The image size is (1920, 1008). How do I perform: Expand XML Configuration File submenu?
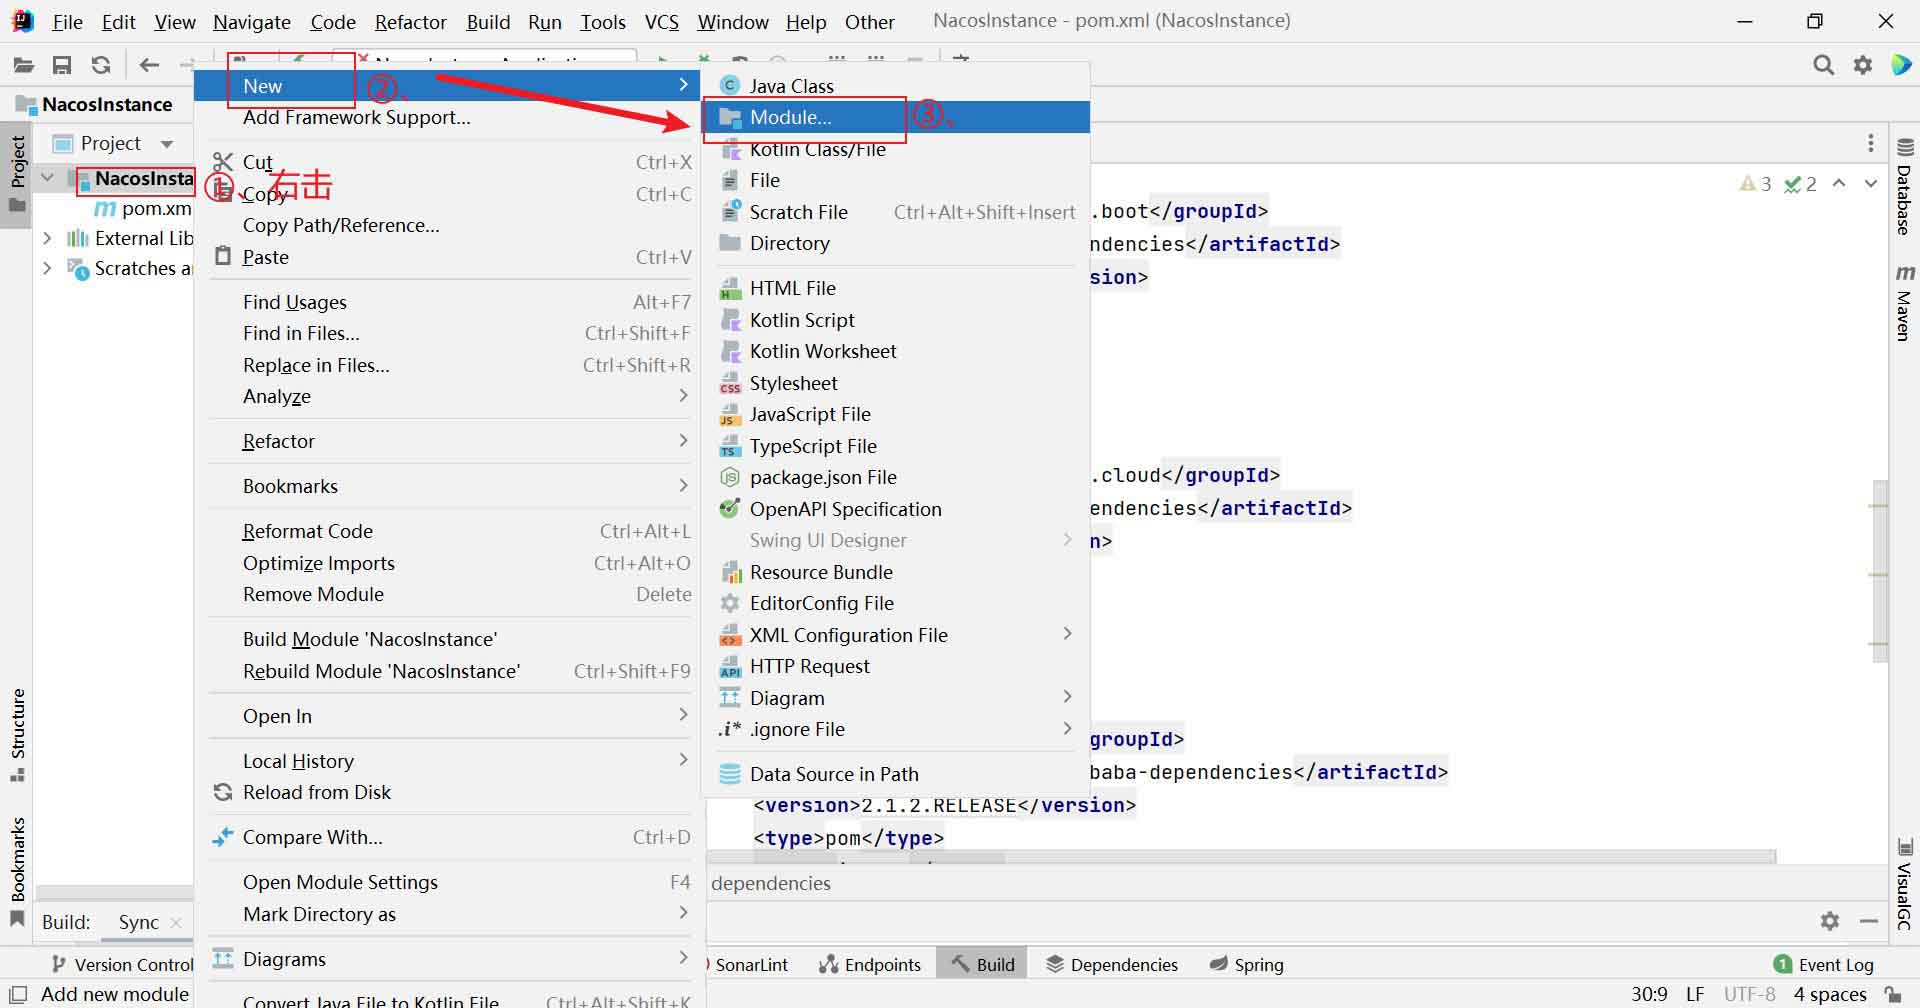[896, 635]
